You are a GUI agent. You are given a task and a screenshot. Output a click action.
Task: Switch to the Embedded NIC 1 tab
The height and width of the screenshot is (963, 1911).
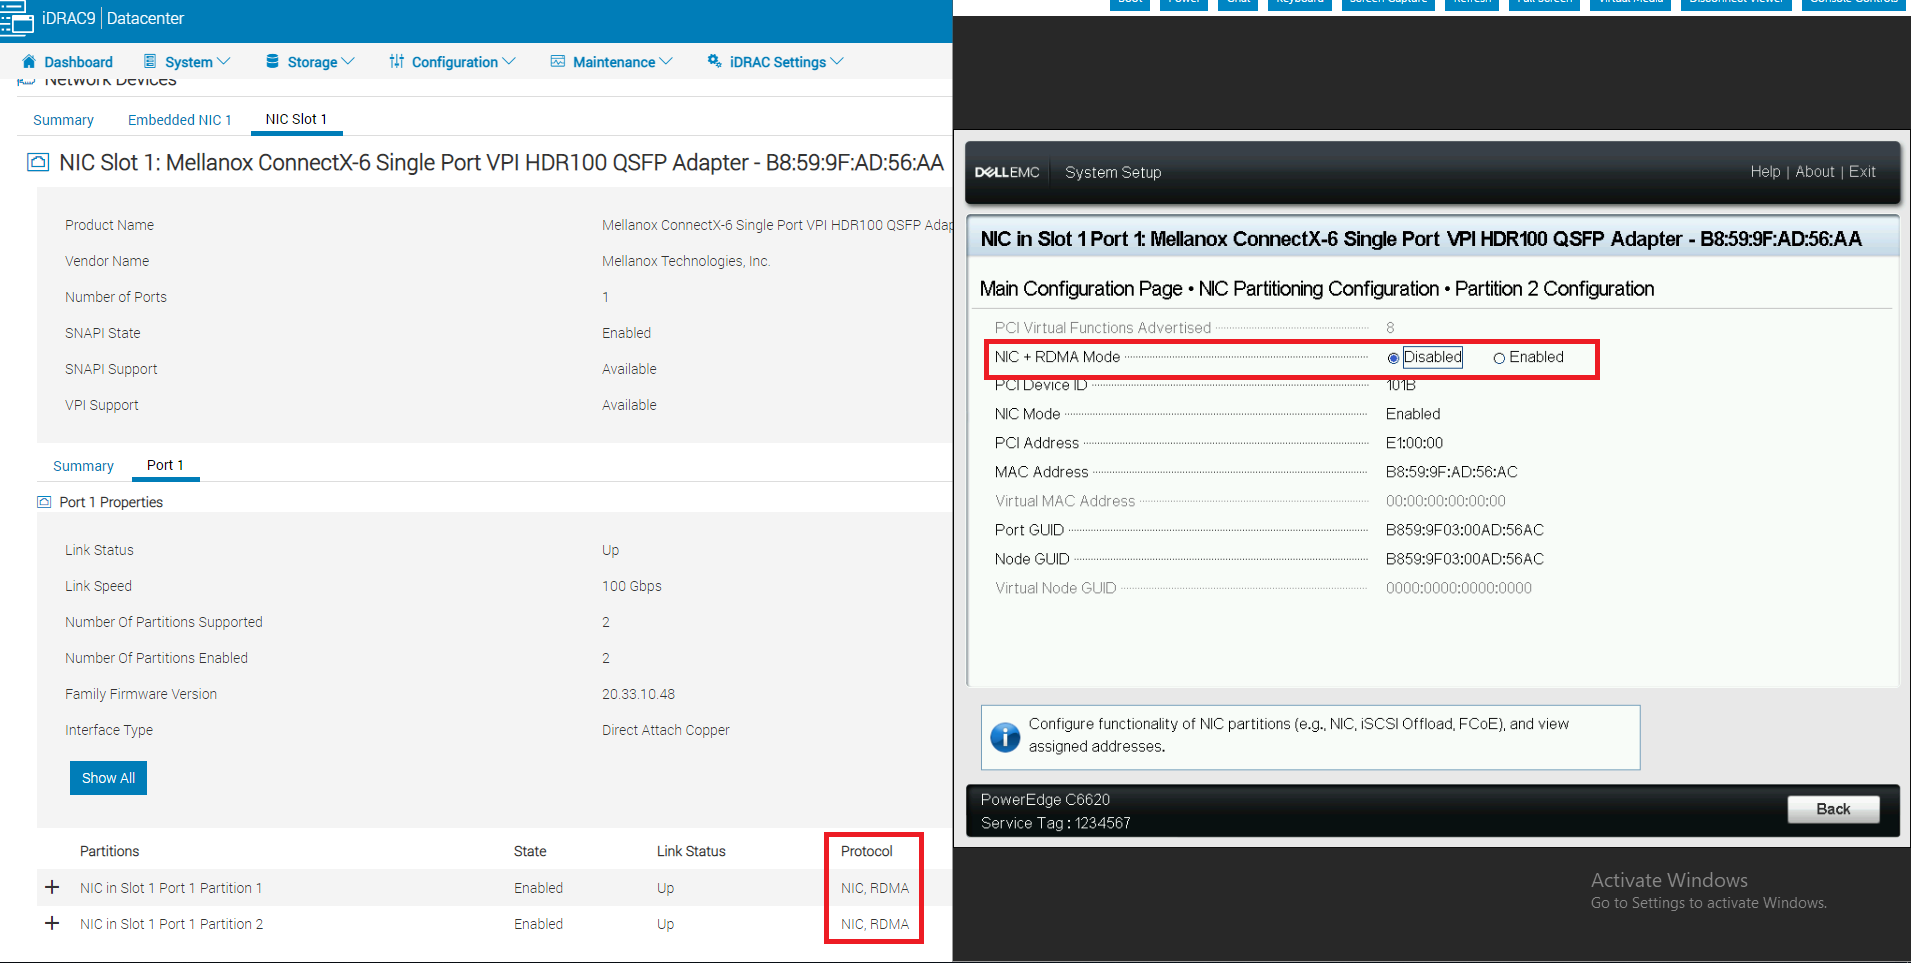pyautogui.click(x=179, y=119)
